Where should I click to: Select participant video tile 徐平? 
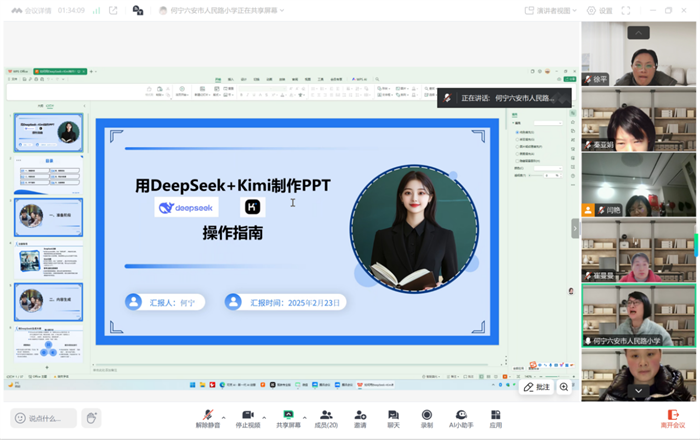(x=638, y=54)
